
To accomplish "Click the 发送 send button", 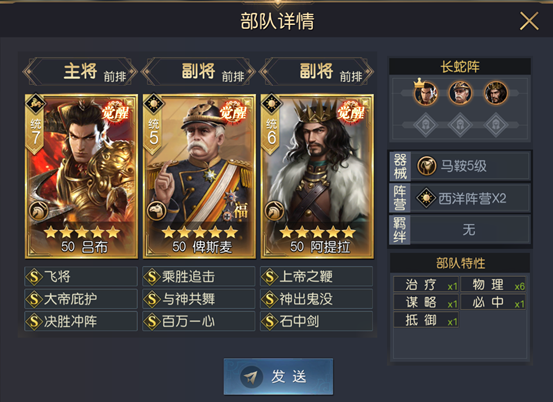I will [278, 376].
